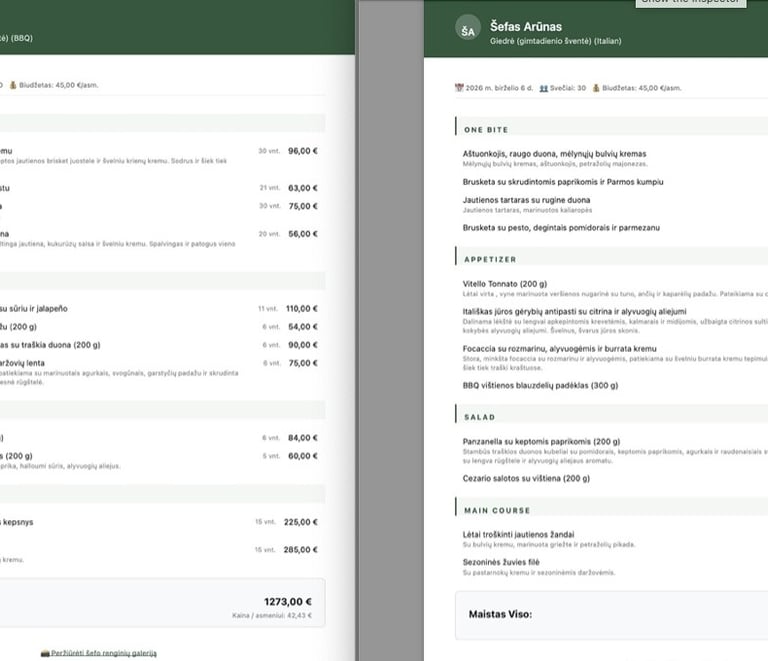Screen dimensions: 768x661
Task: Click the 84,00 € price in left page
Action: coord(303,438)
